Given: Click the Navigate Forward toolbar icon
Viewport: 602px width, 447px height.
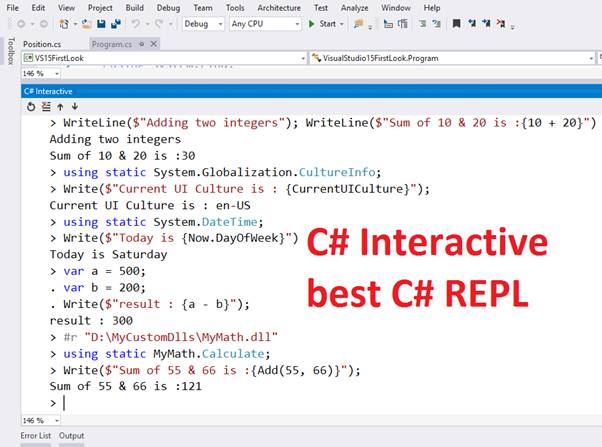Looking at the screenshot, I should 44,24.
